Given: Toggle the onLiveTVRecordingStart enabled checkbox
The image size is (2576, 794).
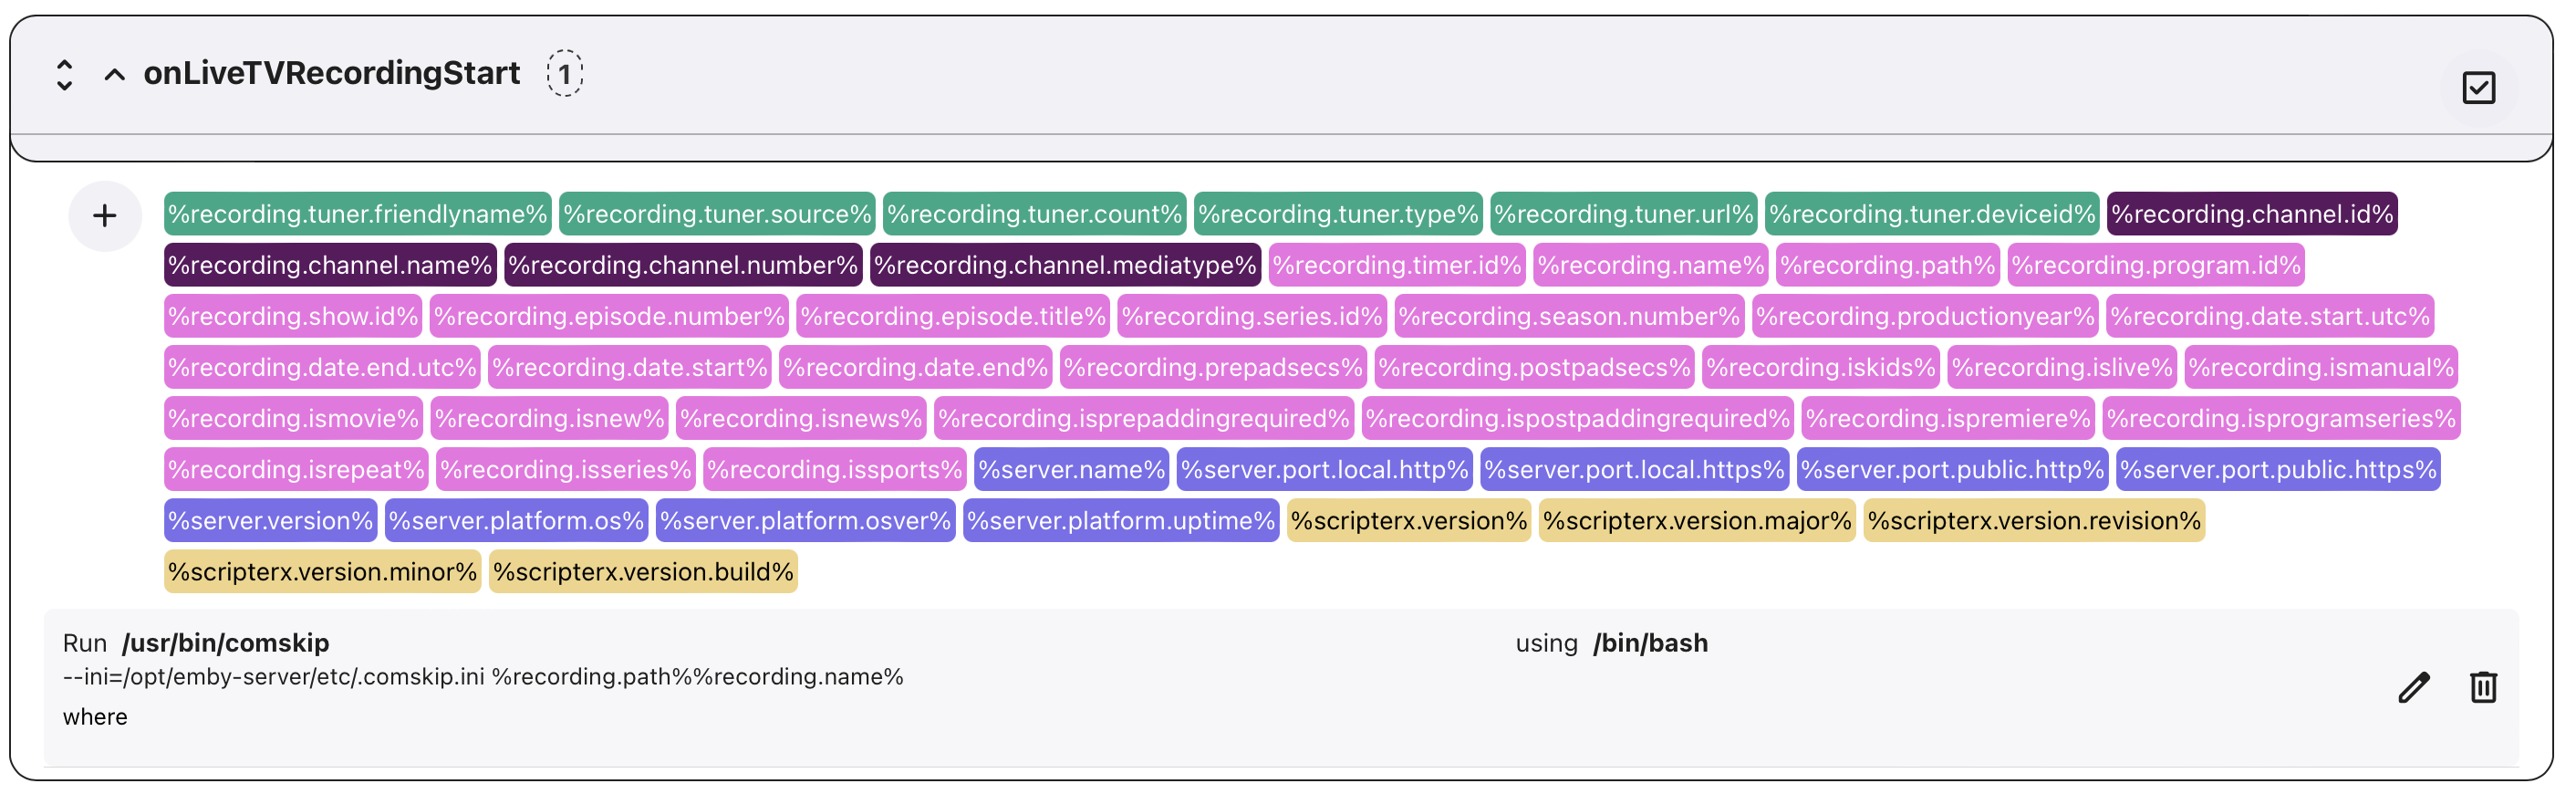Looking at the screenshot, I should (x=2478, y=88).
